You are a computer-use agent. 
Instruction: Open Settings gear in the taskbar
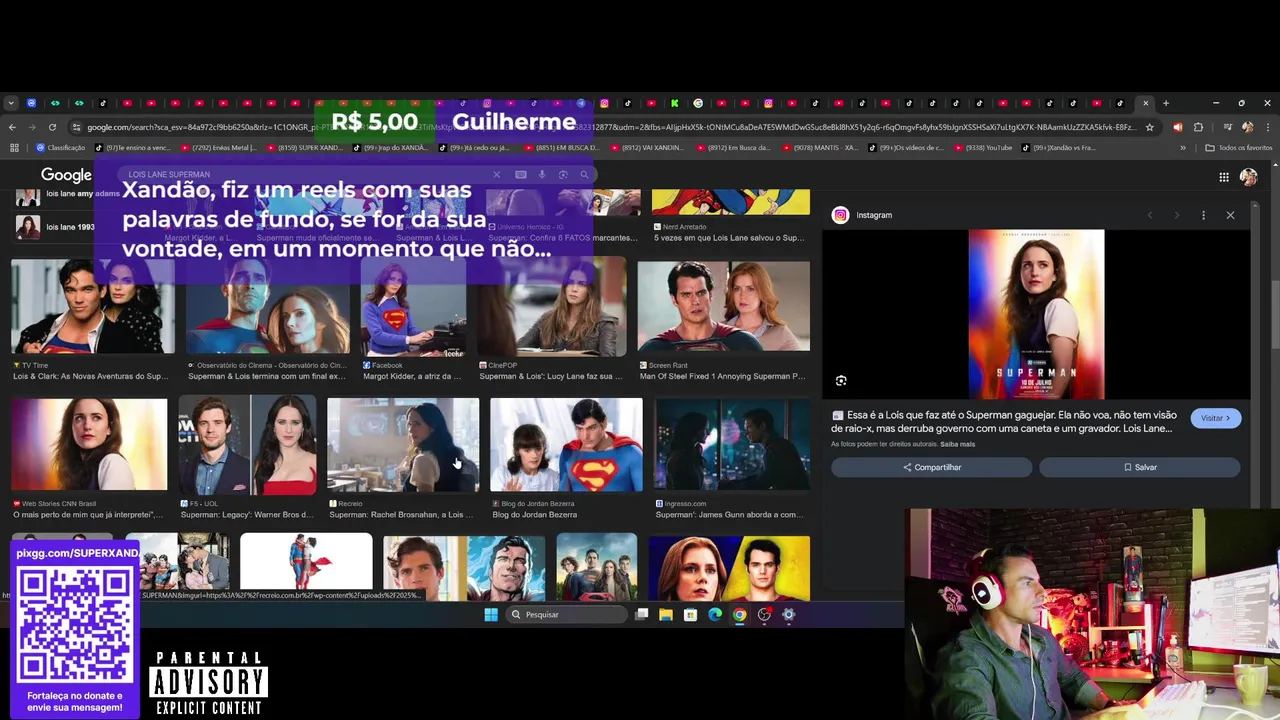click(788, 614)
